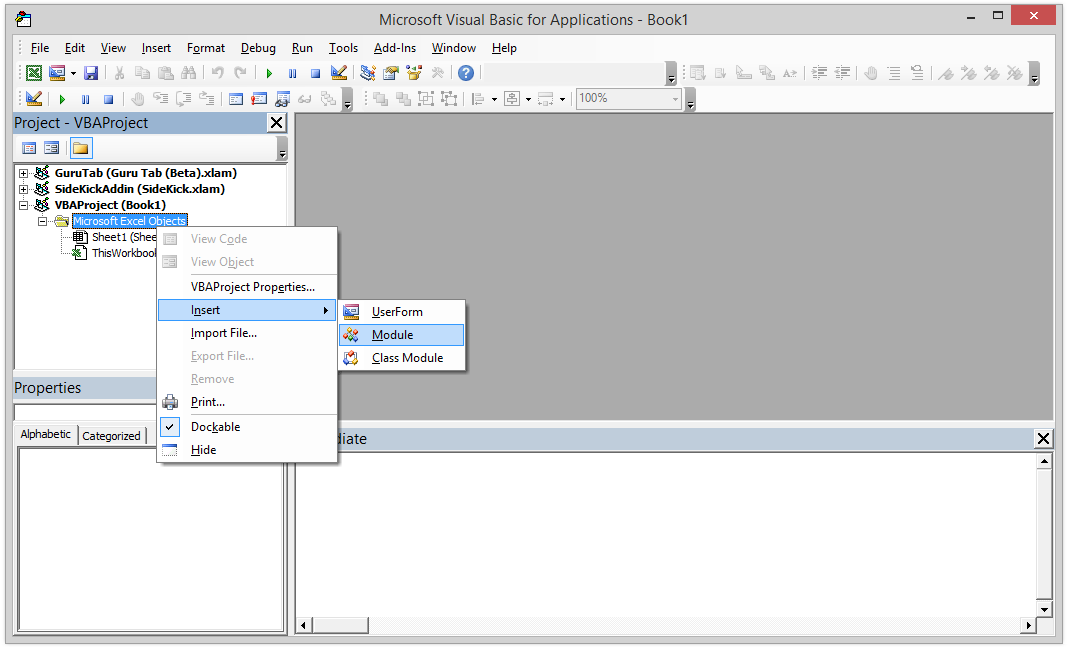Expand the GuruTab project tree node
Image resolution: width=1068 pixels, height=647 pixels.
tap(23, 173)
